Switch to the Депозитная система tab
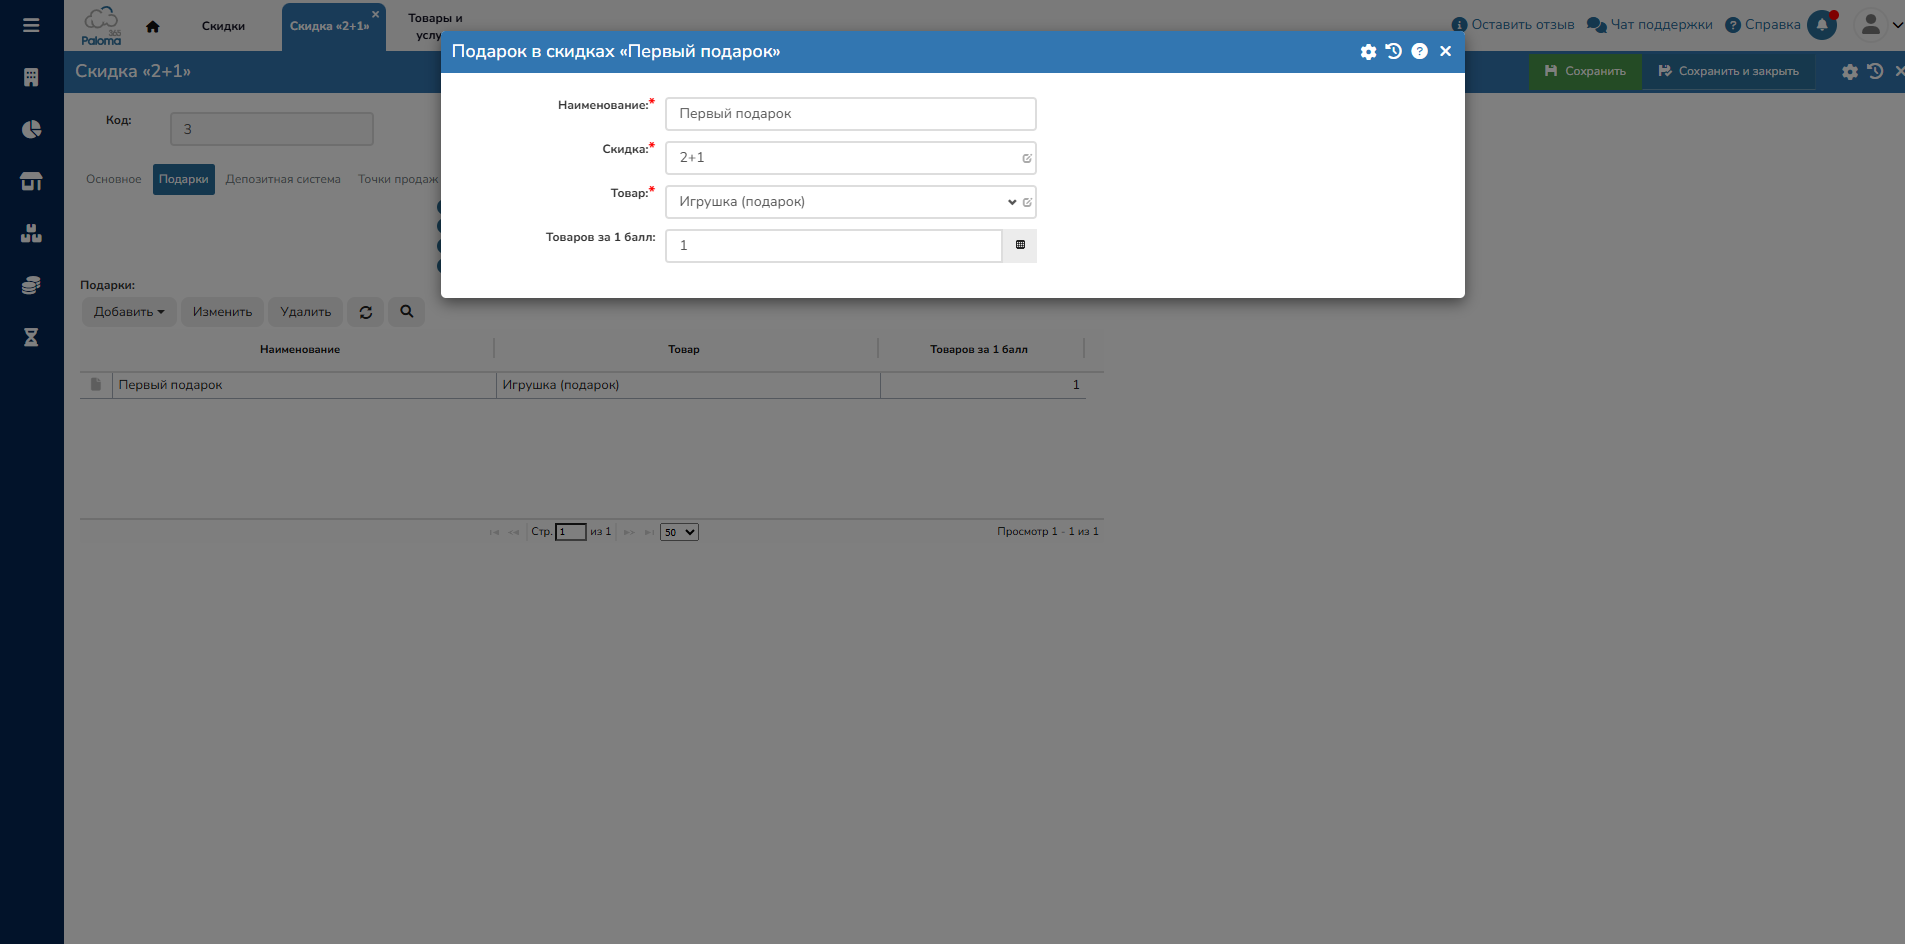Viewport: 1905px width, 944px height. pos(283,180)
